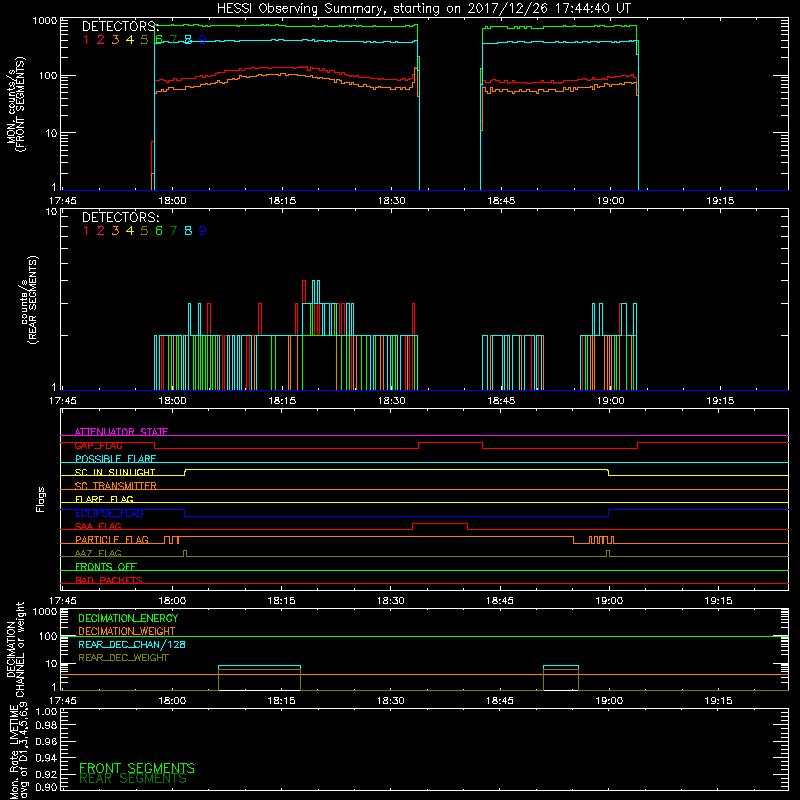Image resolution: width=800 pixels, height=800 pixels.
Task: Select the 'DETECTORS:' legend heading in front segments panel
Action: (x=121, y=26)
